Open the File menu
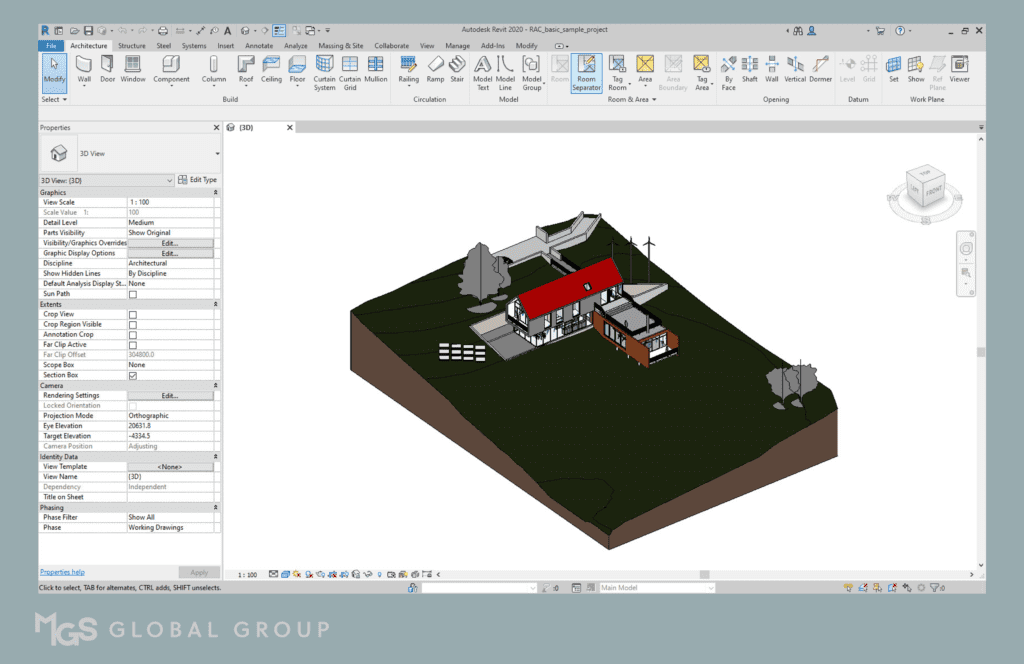Screen dimensions: 1024x664 pos(51,45)
